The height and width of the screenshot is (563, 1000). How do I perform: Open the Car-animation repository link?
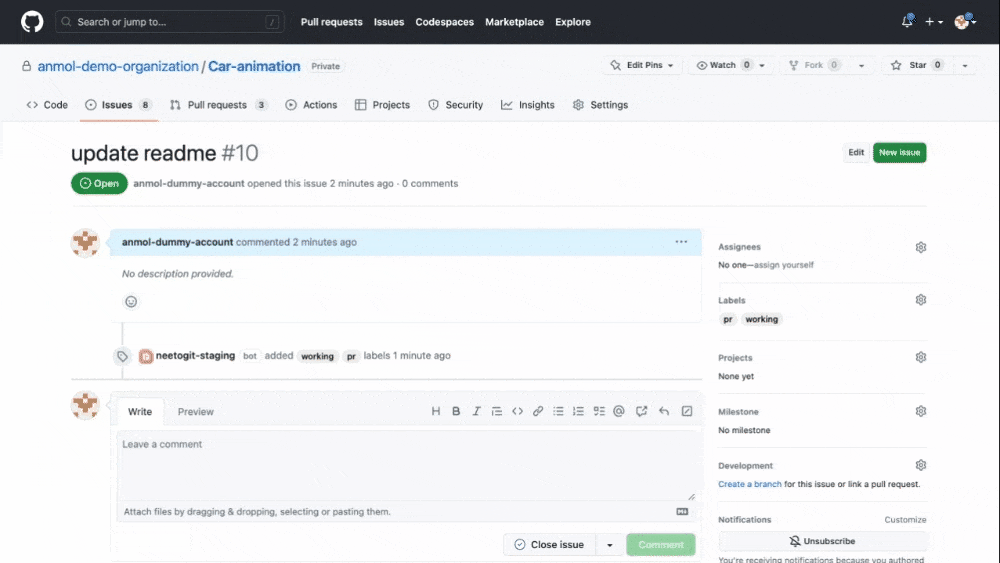click(254, 66)
